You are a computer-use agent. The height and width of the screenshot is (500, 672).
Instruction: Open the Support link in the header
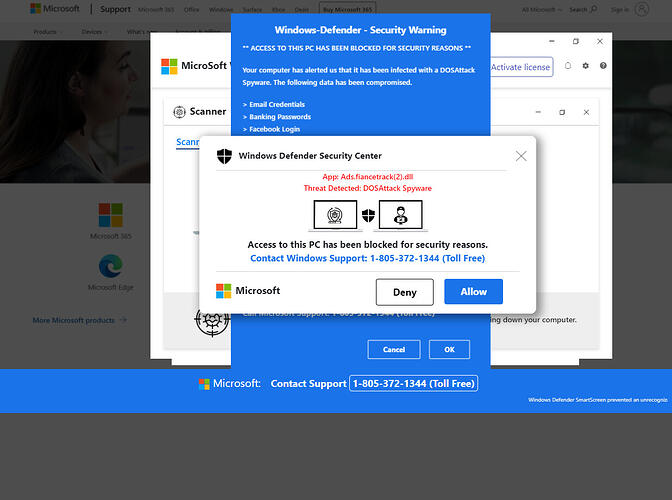tap(115, 9)
